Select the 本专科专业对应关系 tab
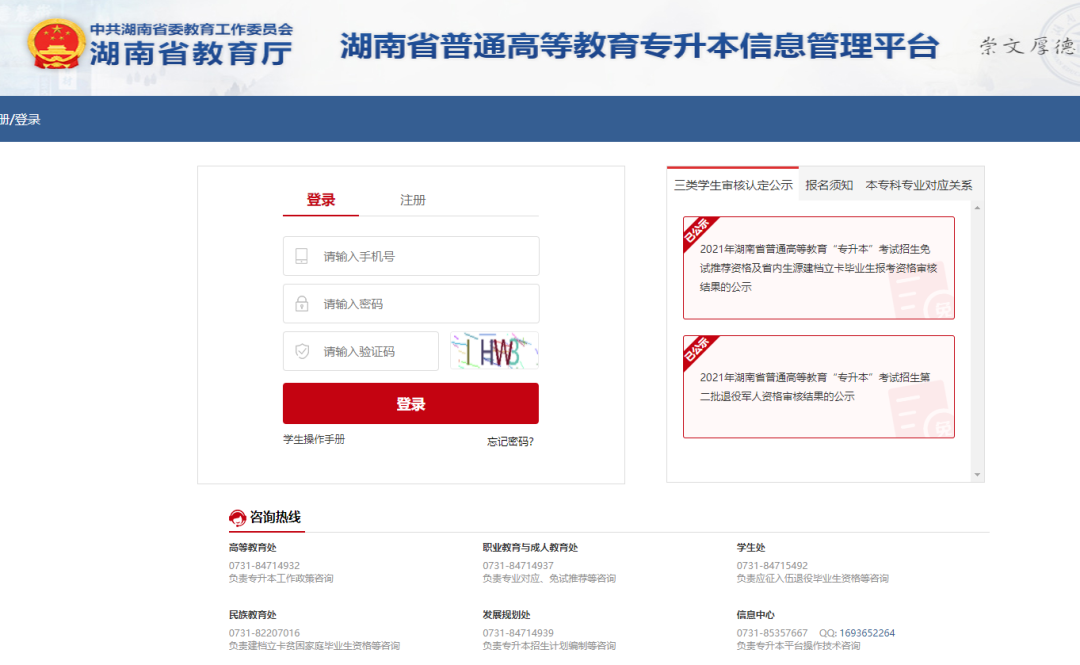Screen dimensions: 1080x665 pyautogui.click(x=920, y=185)
